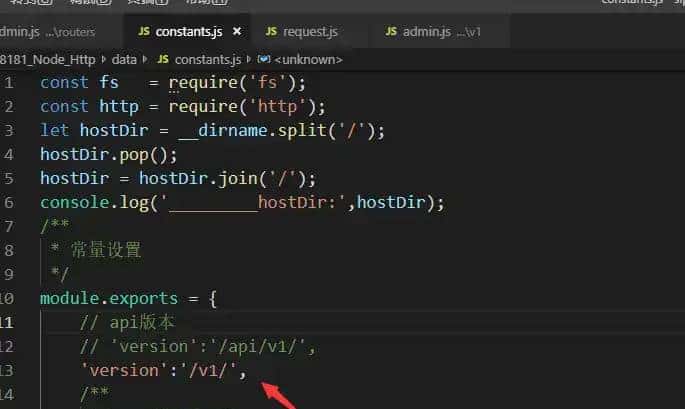685x409 pixels.
Task: Click line number 1 in the gutter
Action: (x=9, y=82)
